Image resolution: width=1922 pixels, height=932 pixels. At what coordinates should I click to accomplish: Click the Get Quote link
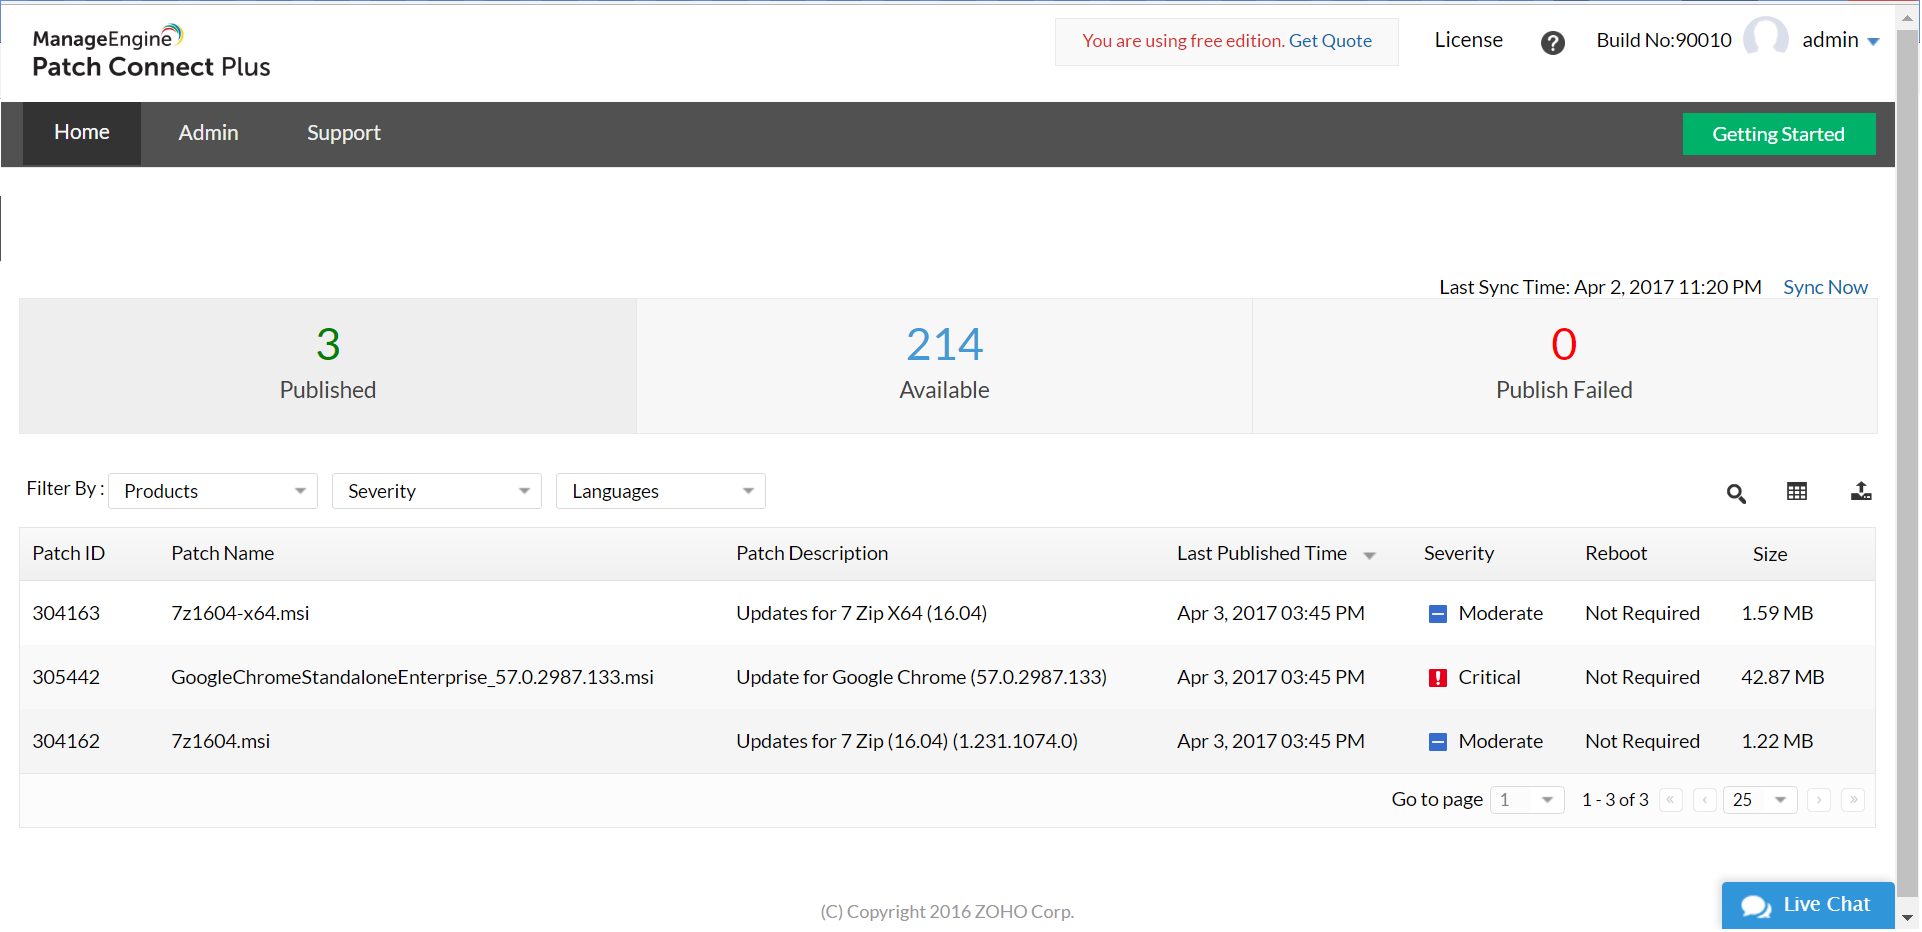pos(1332,42)
